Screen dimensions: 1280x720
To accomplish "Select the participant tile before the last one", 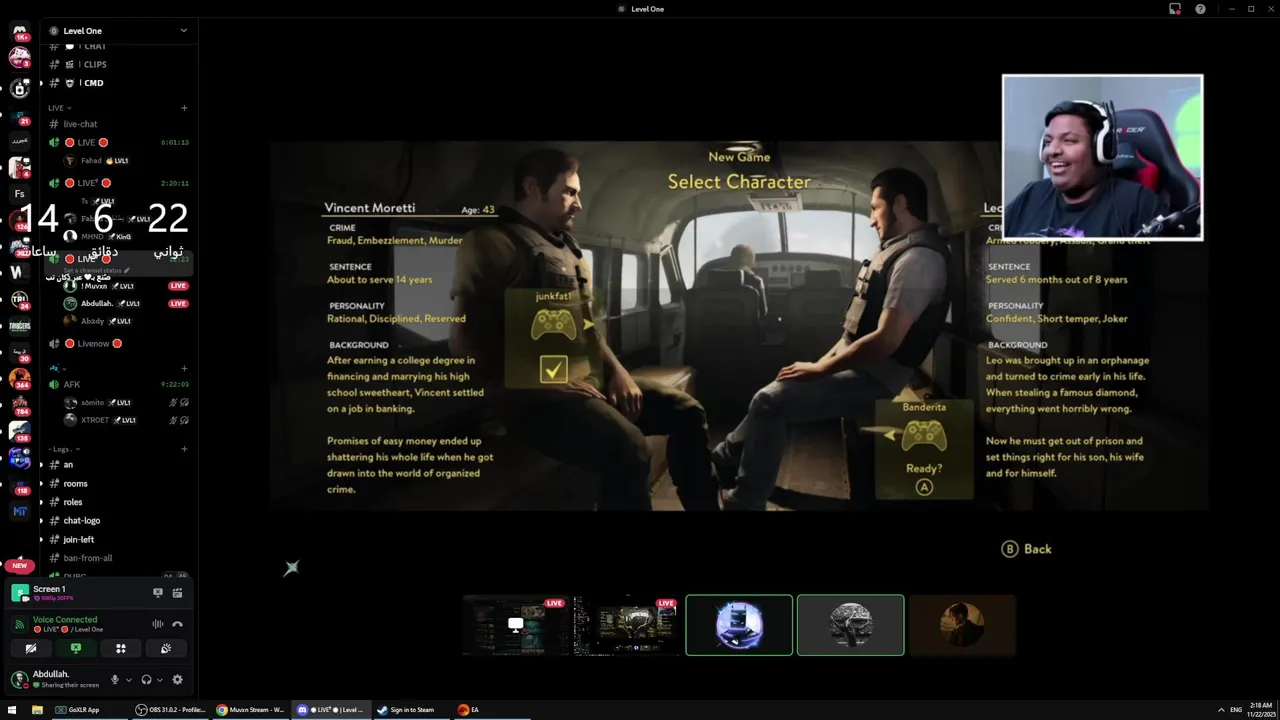I will click(x=851, y=625).
